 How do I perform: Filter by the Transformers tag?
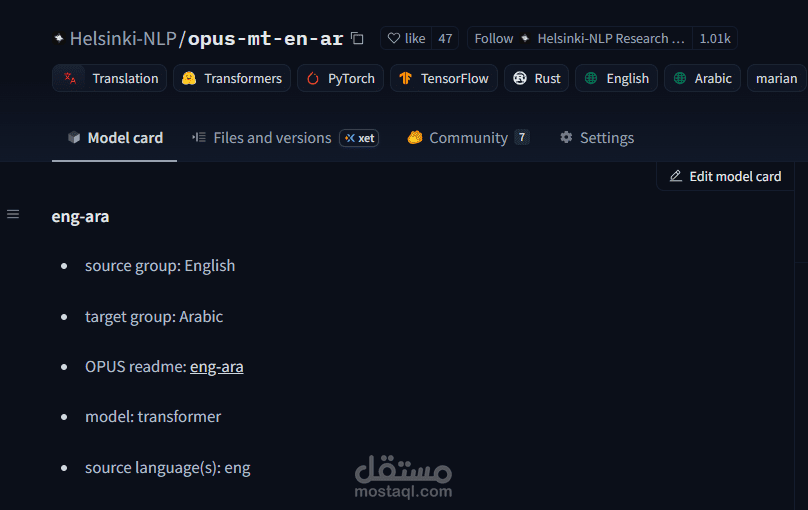(232, 78)
